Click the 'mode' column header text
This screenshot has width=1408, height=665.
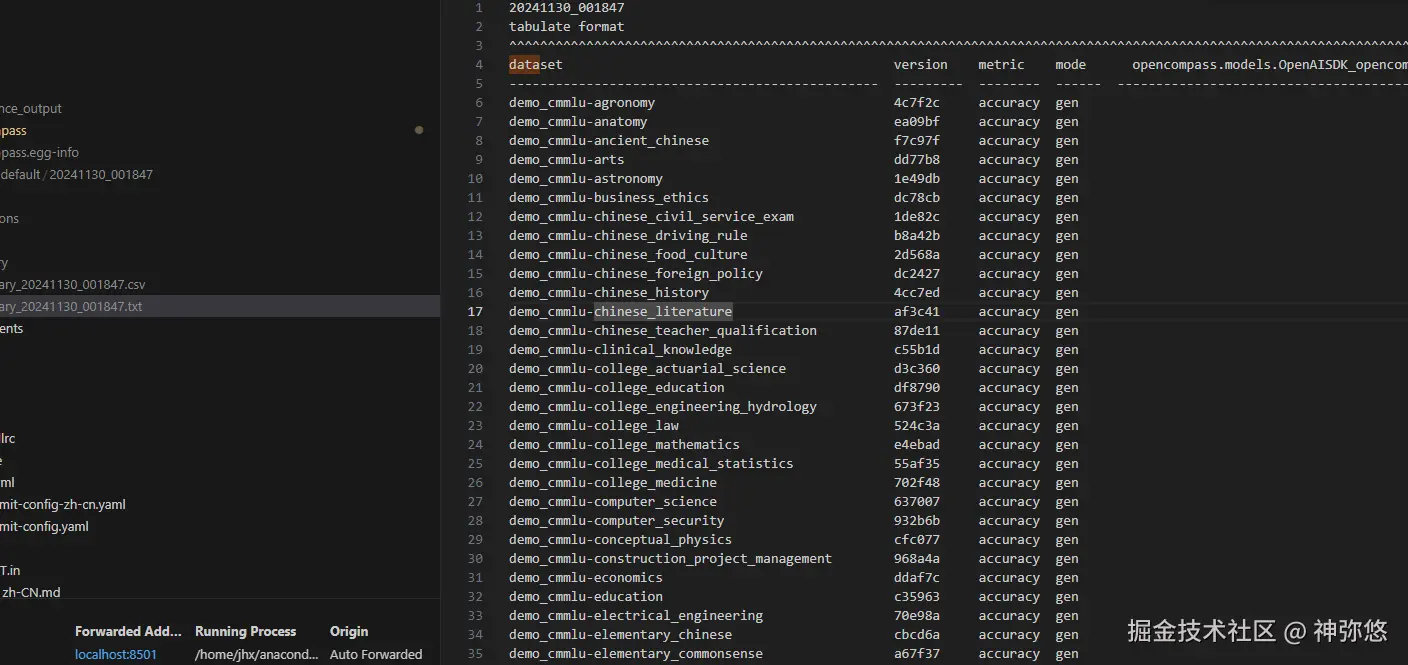point(1070,64)
